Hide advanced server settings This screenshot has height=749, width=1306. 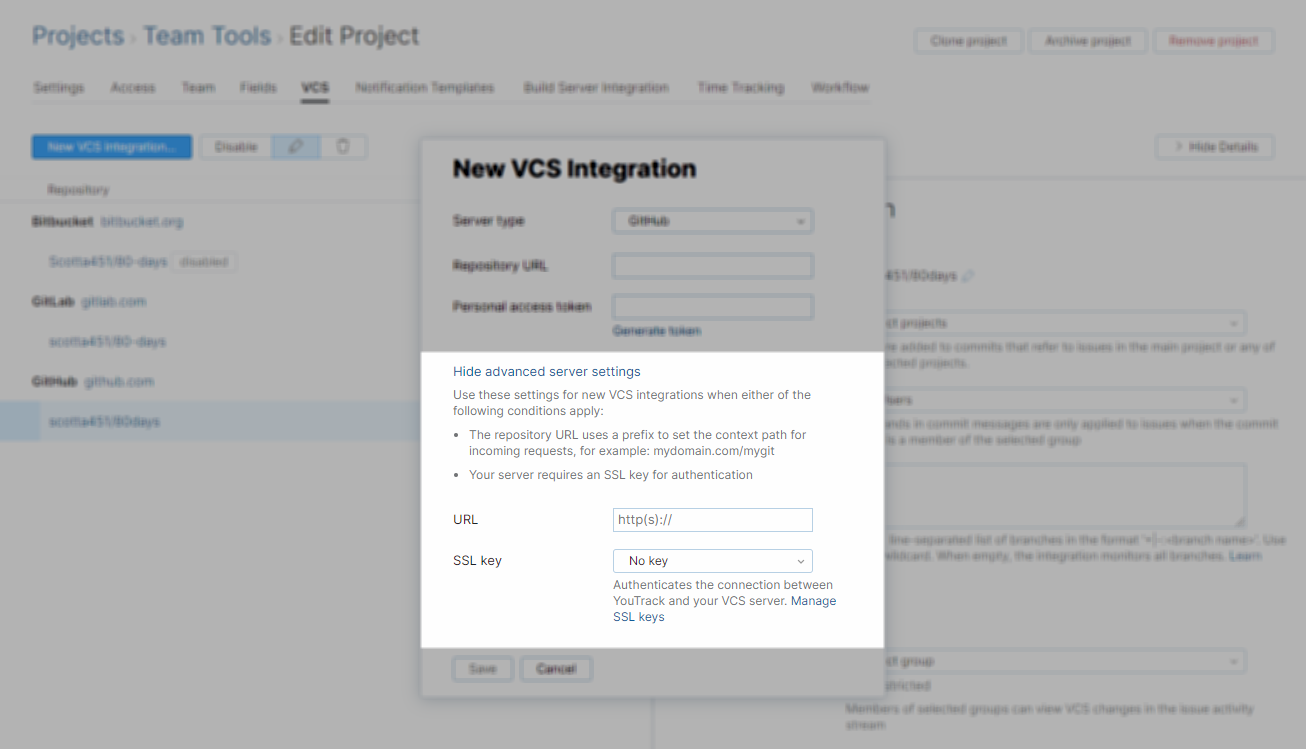point(546,371)
